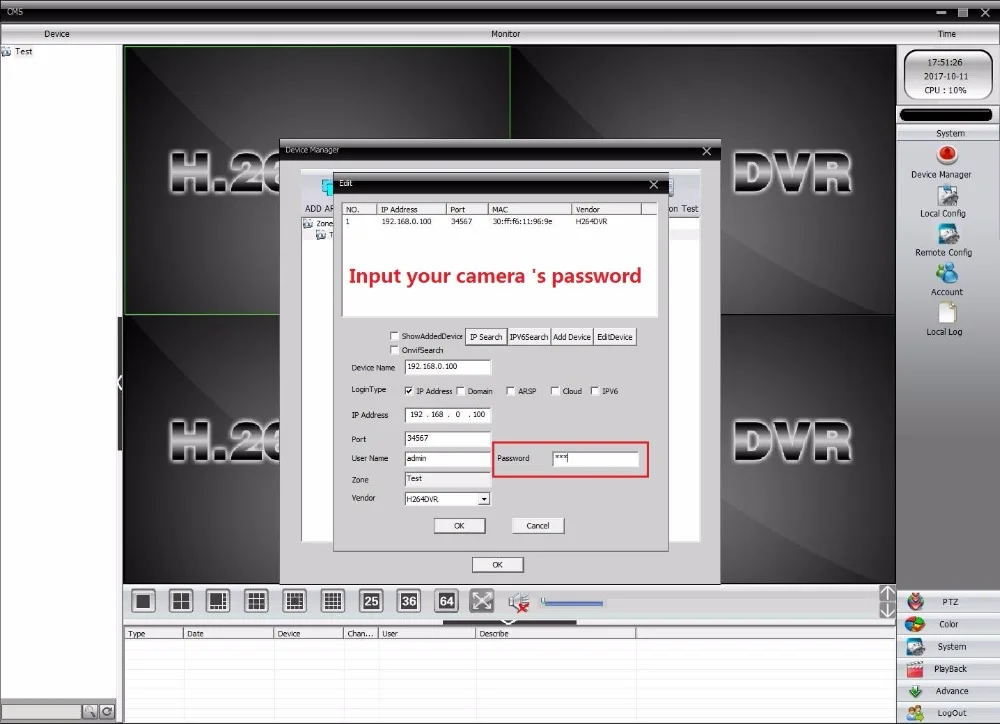Click the Vendor column header
This screenshot has width=1000, height=724.
(606, 209)
